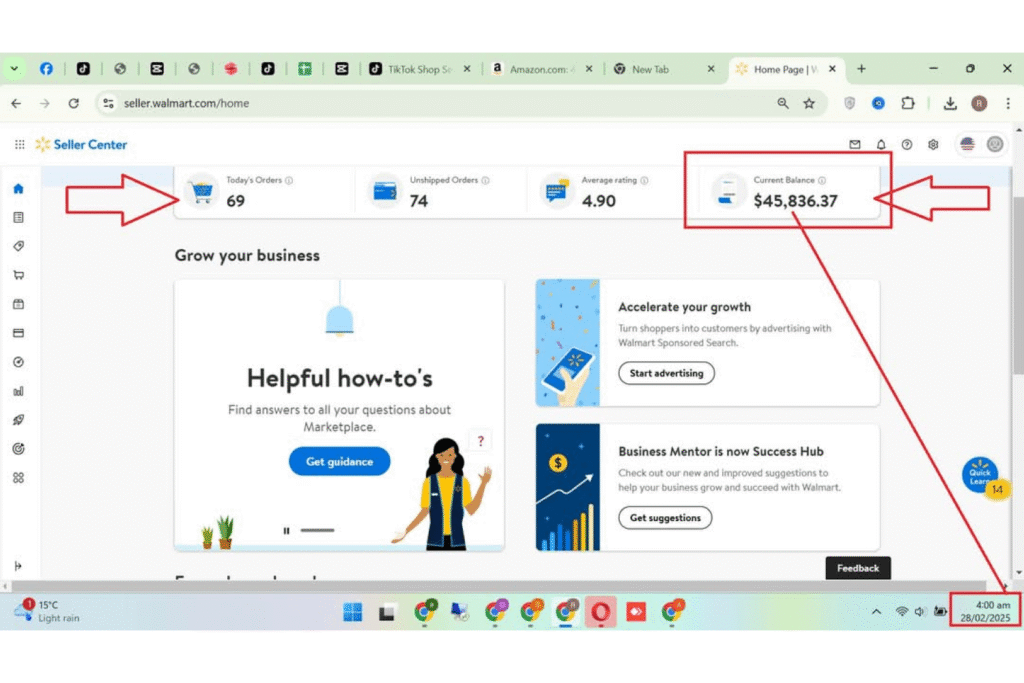Open the weather widget showing Light rain
Screen dimensions: 1024x683
pyautogui.click(x=46, y=611)
